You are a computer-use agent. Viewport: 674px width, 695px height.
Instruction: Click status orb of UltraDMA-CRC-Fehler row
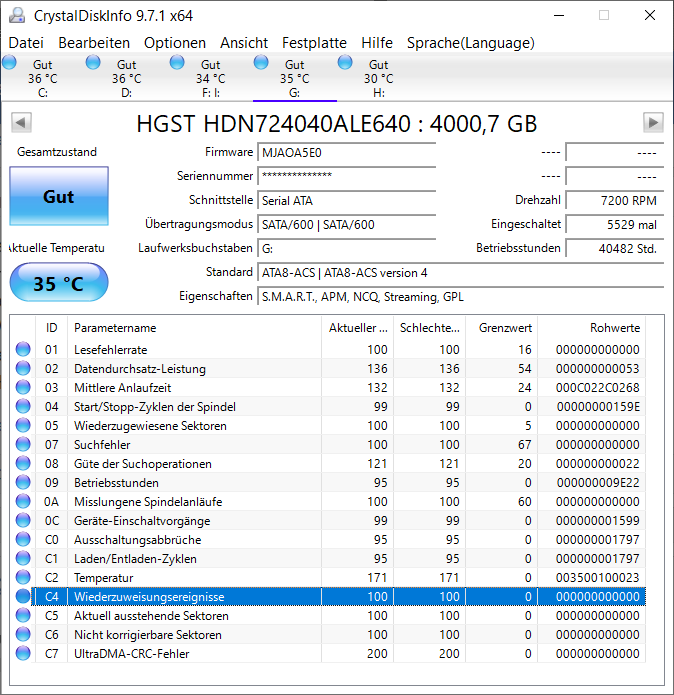point(23,653)
